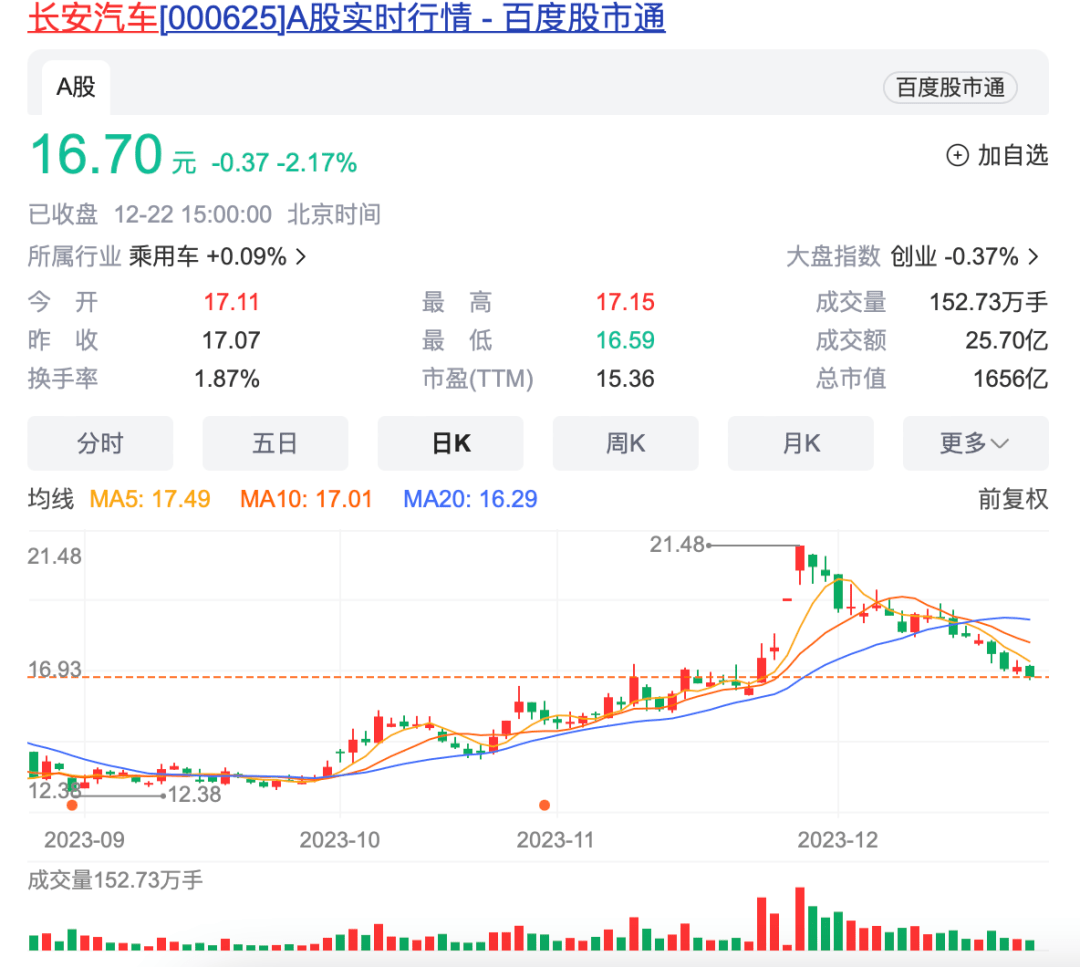Select the 日K chart tab
1080x967 pixels.
point(450,444)
